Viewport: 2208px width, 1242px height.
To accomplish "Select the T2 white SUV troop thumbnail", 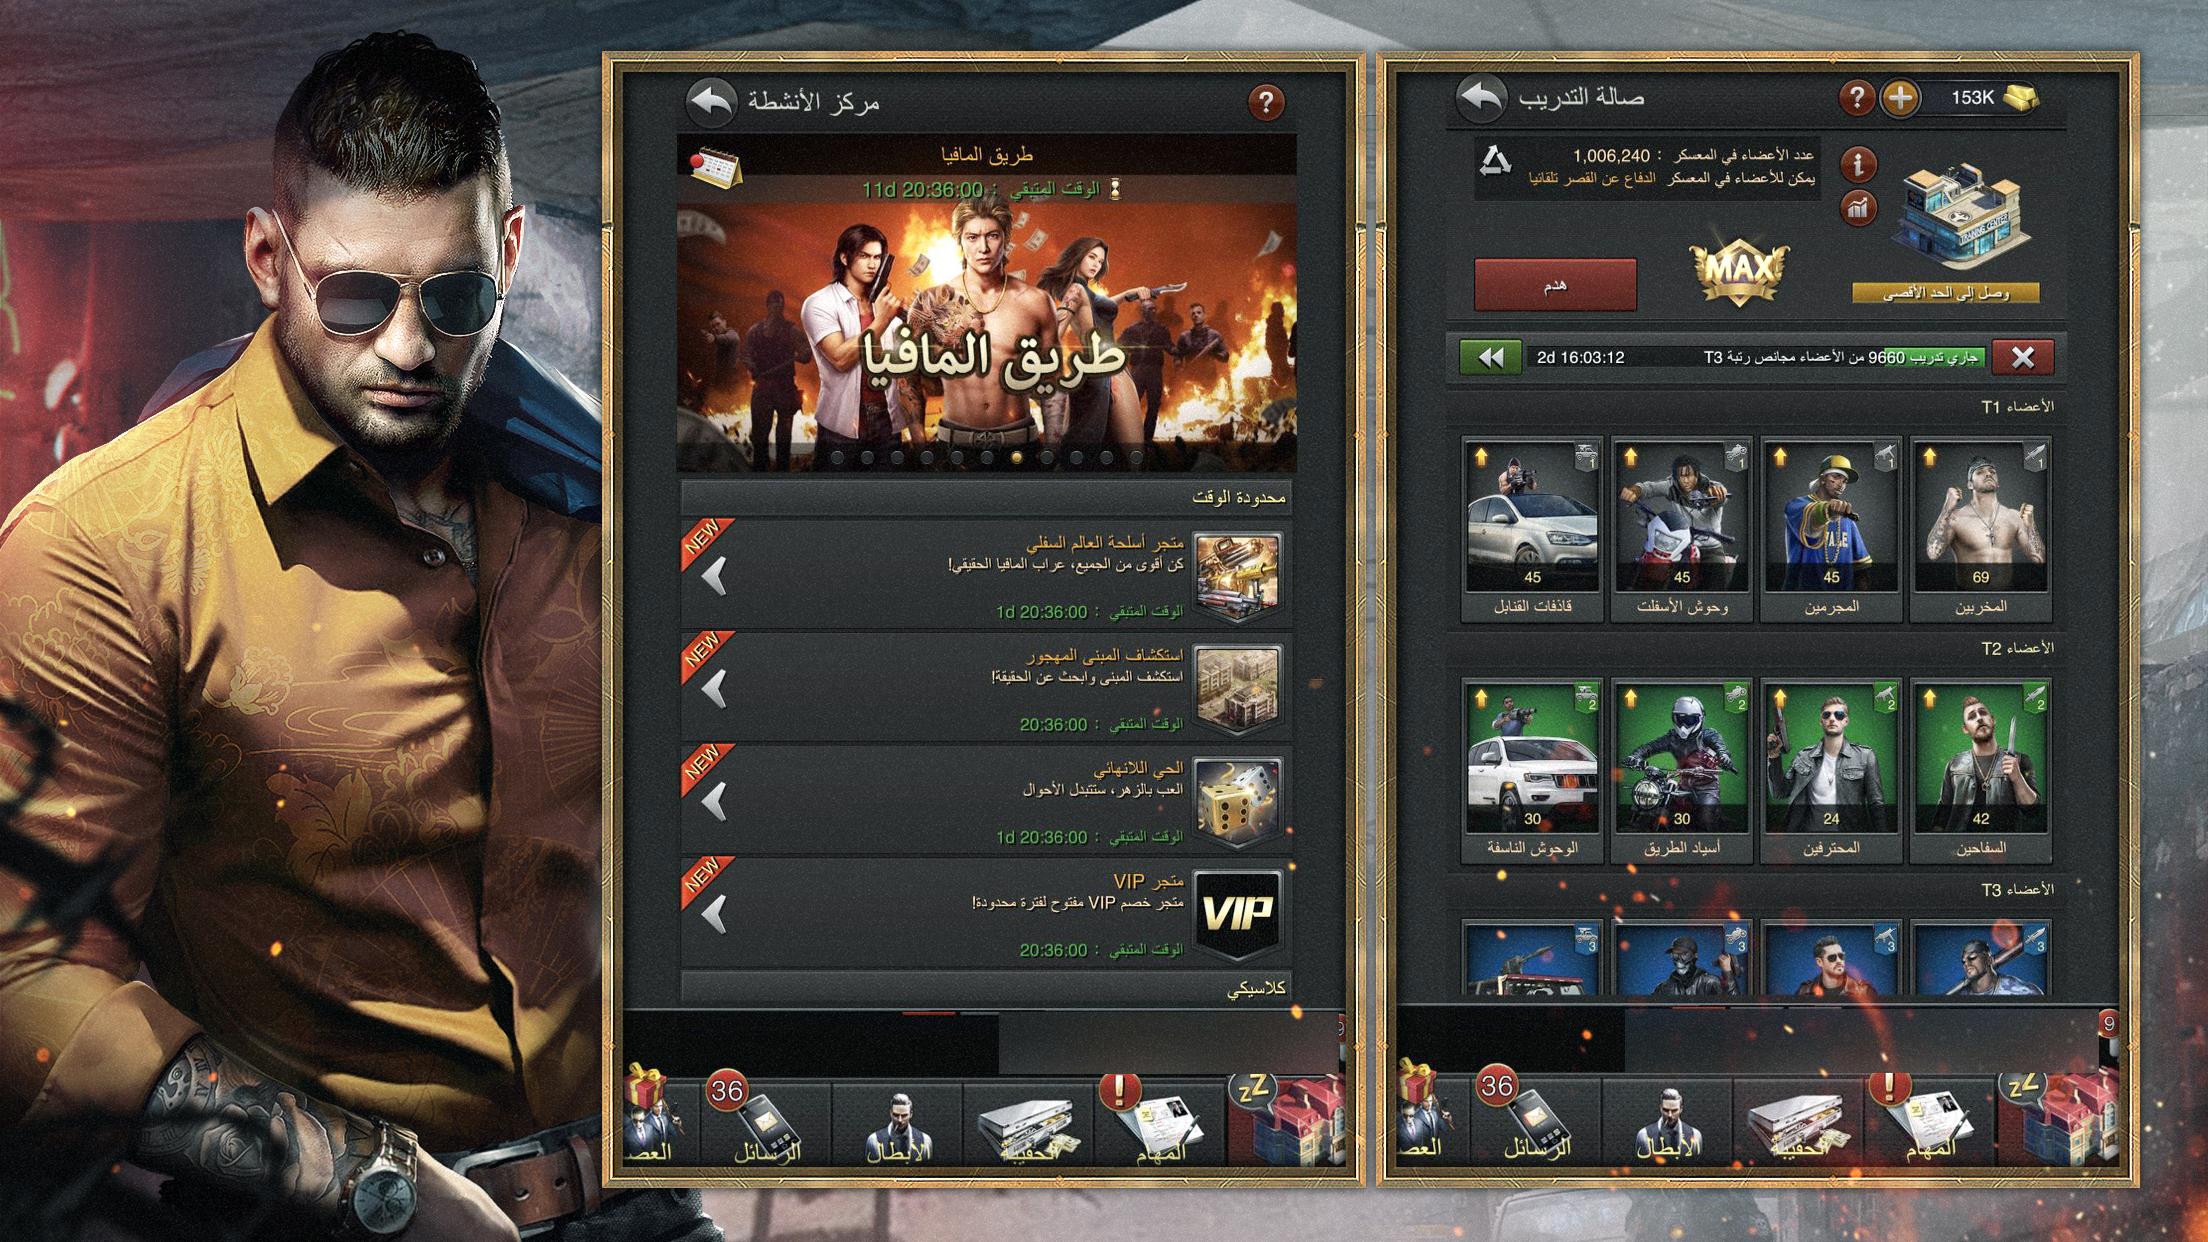I will coord(1532,758).
